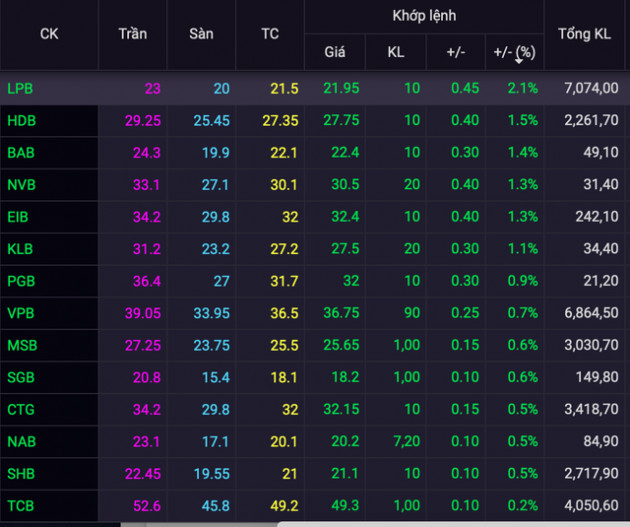Click BAB ceiling price 24.3
This screenshot has height=527, width=630.
147,153
